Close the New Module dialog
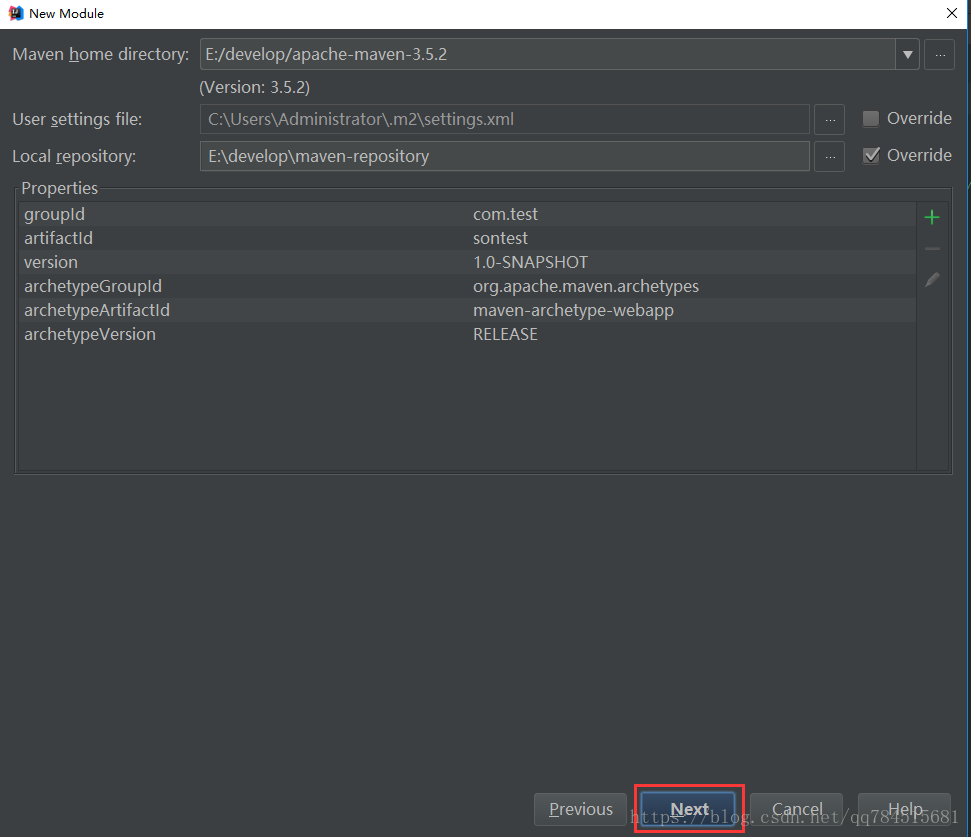 coord(952,13)
